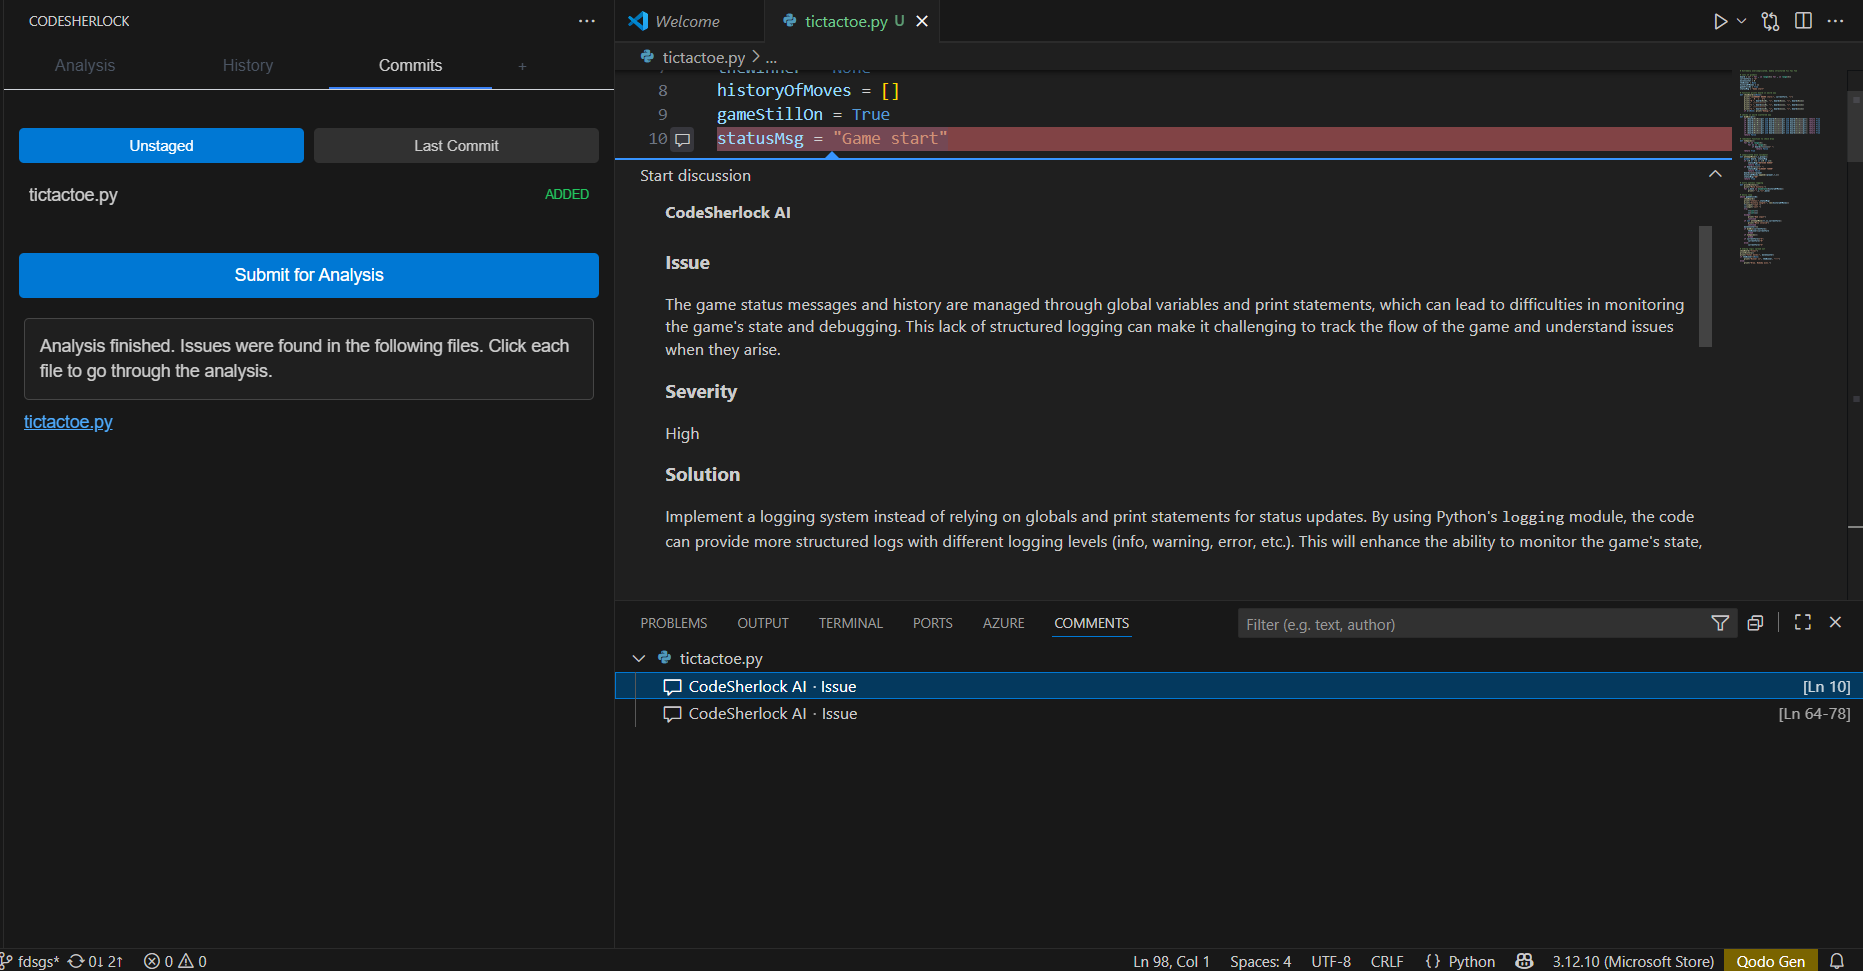The width and height of the screenshot is (1863, 971).
Task: Collapse all comments icon
Action: [1755, 623]
